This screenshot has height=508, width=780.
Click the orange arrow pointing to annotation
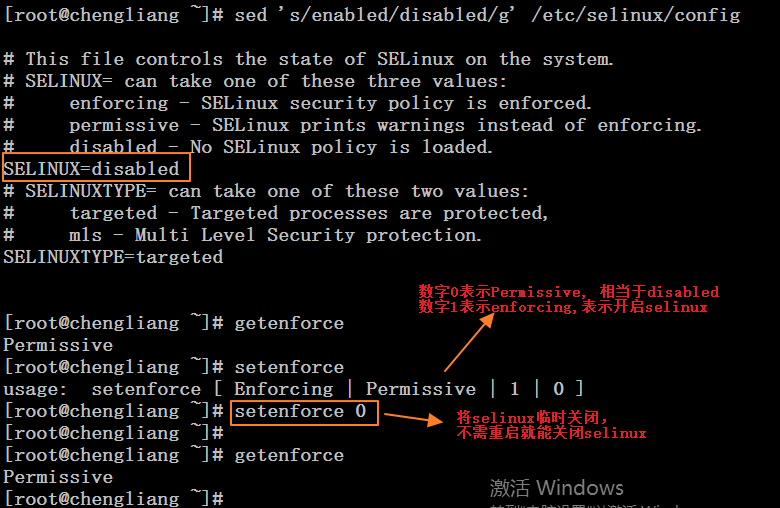(469, 343)
